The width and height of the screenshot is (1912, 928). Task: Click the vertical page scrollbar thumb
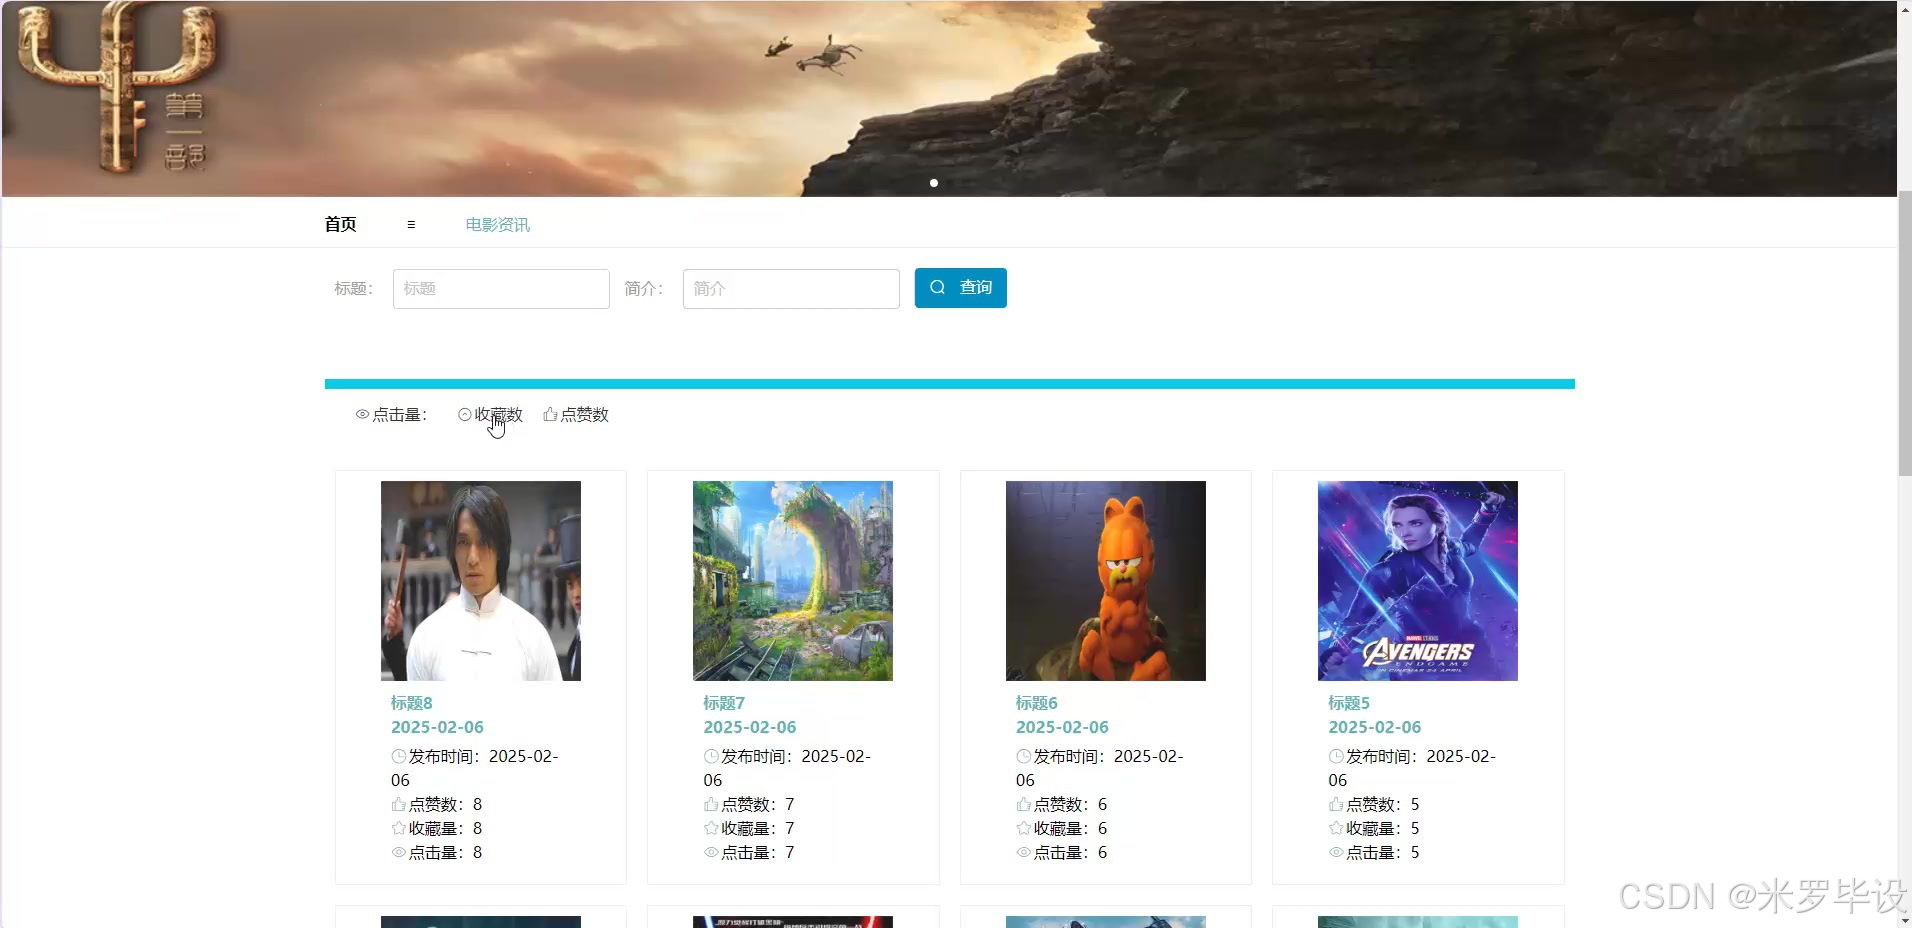pyautogui.click(x=1904, y=332)
